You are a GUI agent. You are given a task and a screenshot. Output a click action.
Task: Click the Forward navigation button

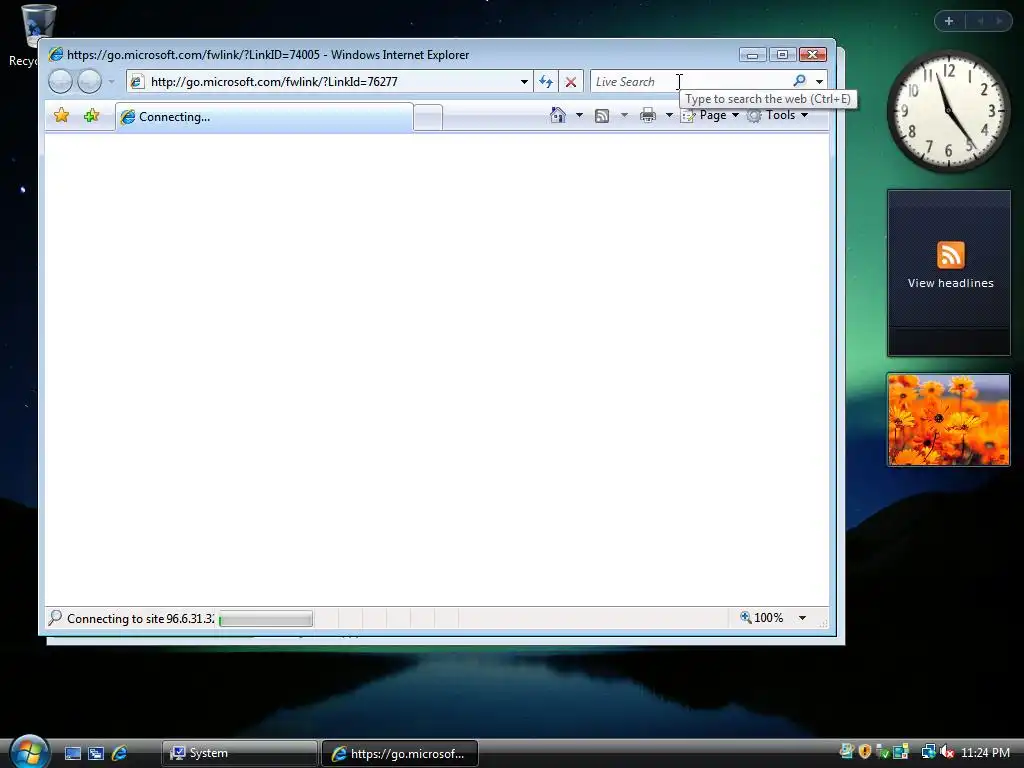tap(89, 82)
